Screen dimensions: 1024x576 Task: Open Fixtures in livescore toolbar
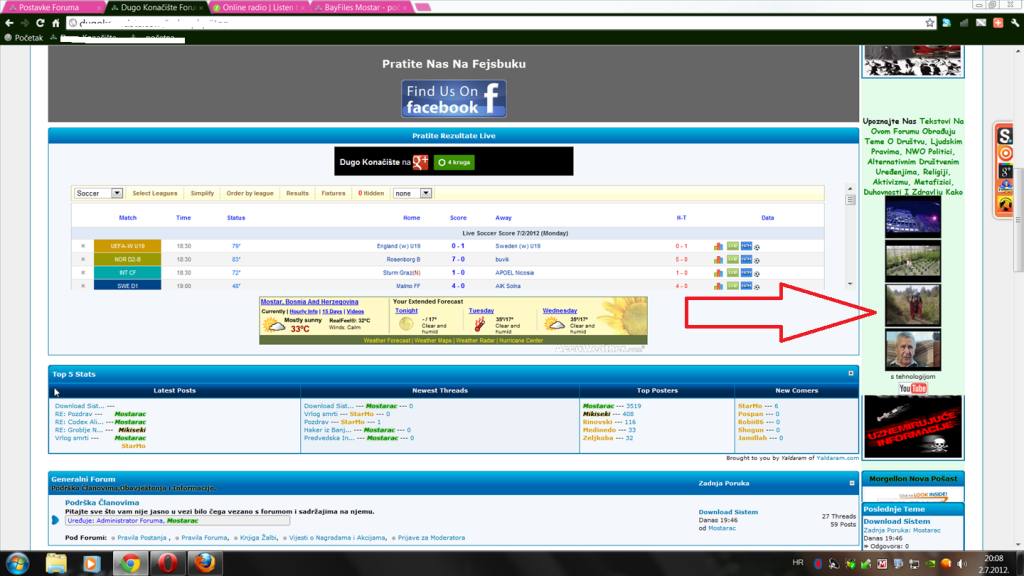[x=333, y=193]
